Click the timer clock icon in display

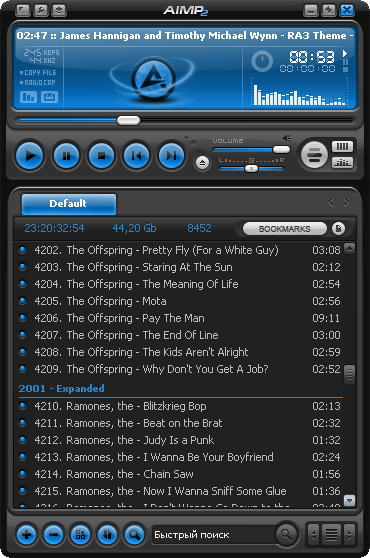[262, 61]
